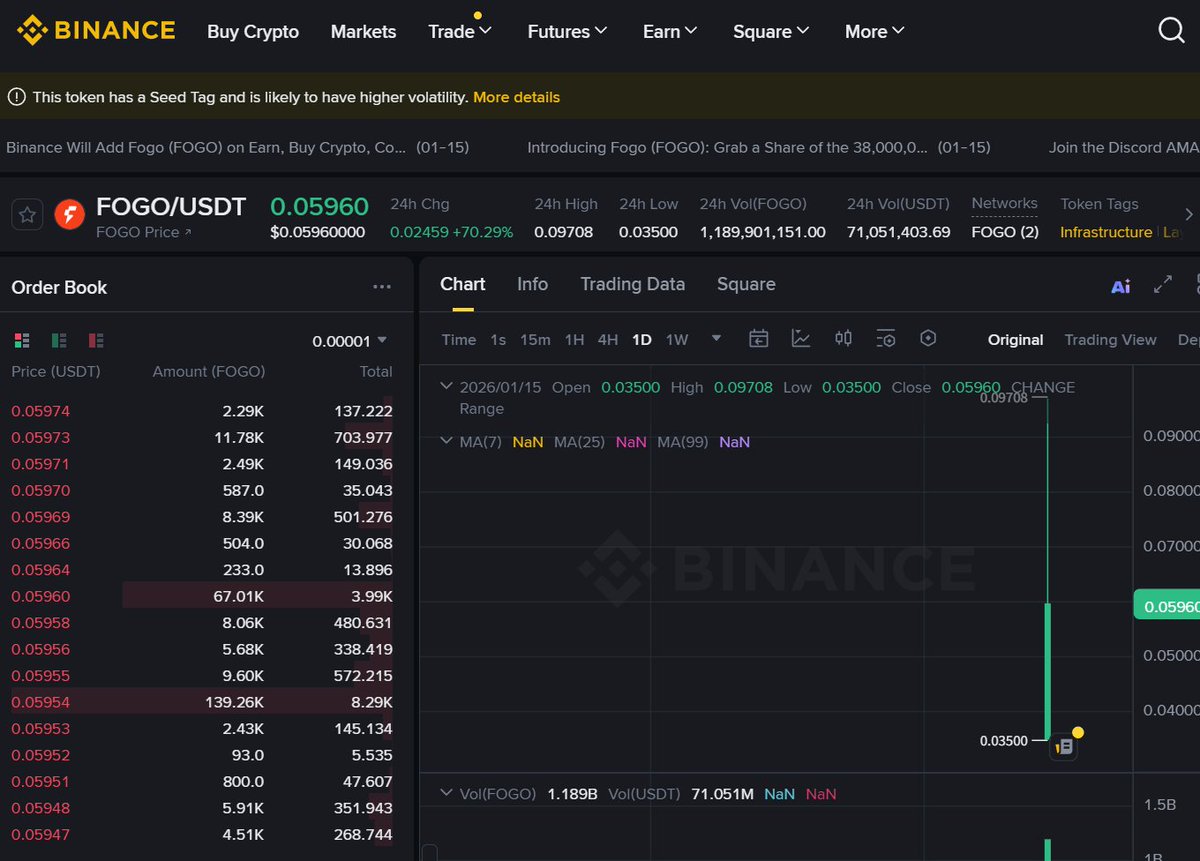Open the Binance Ai assistant

(1120, 286)
